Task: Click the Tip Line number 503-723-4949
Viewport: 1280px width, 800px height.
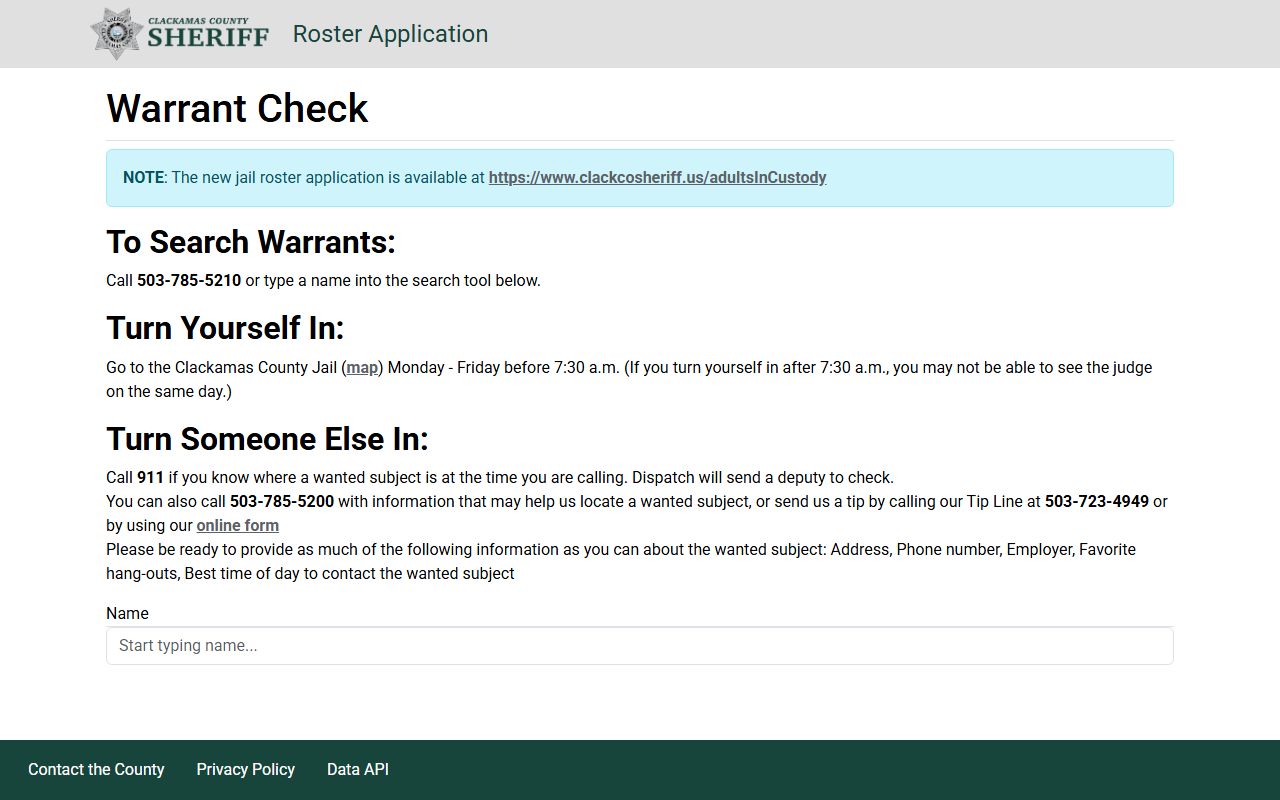Action: click(x=1097, y=502)
